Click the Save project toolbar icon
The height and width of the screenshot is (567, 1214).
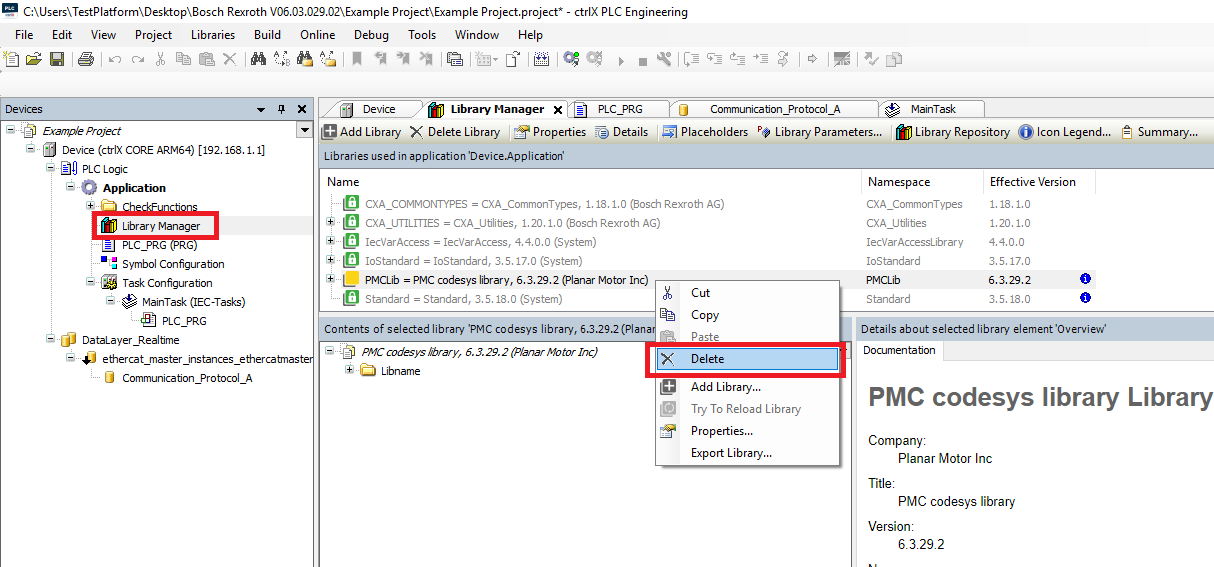[x=57, y=60]
